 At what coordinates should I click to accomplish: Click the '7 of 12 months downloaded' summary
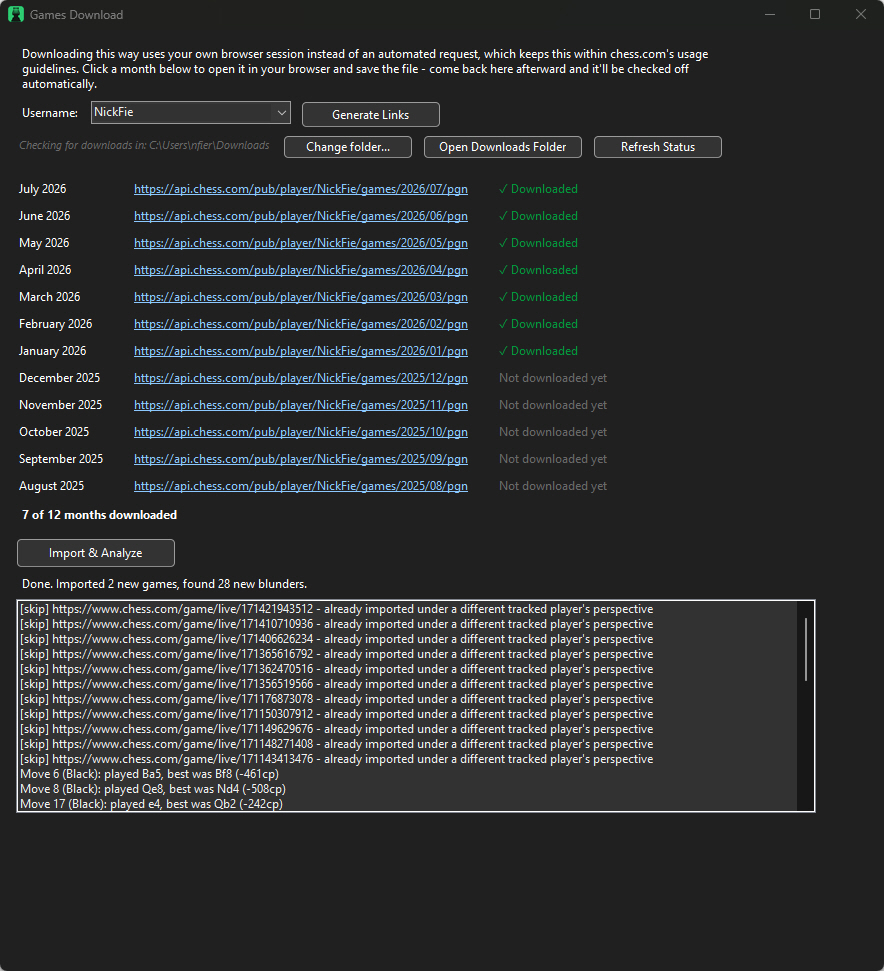[100, 515]
